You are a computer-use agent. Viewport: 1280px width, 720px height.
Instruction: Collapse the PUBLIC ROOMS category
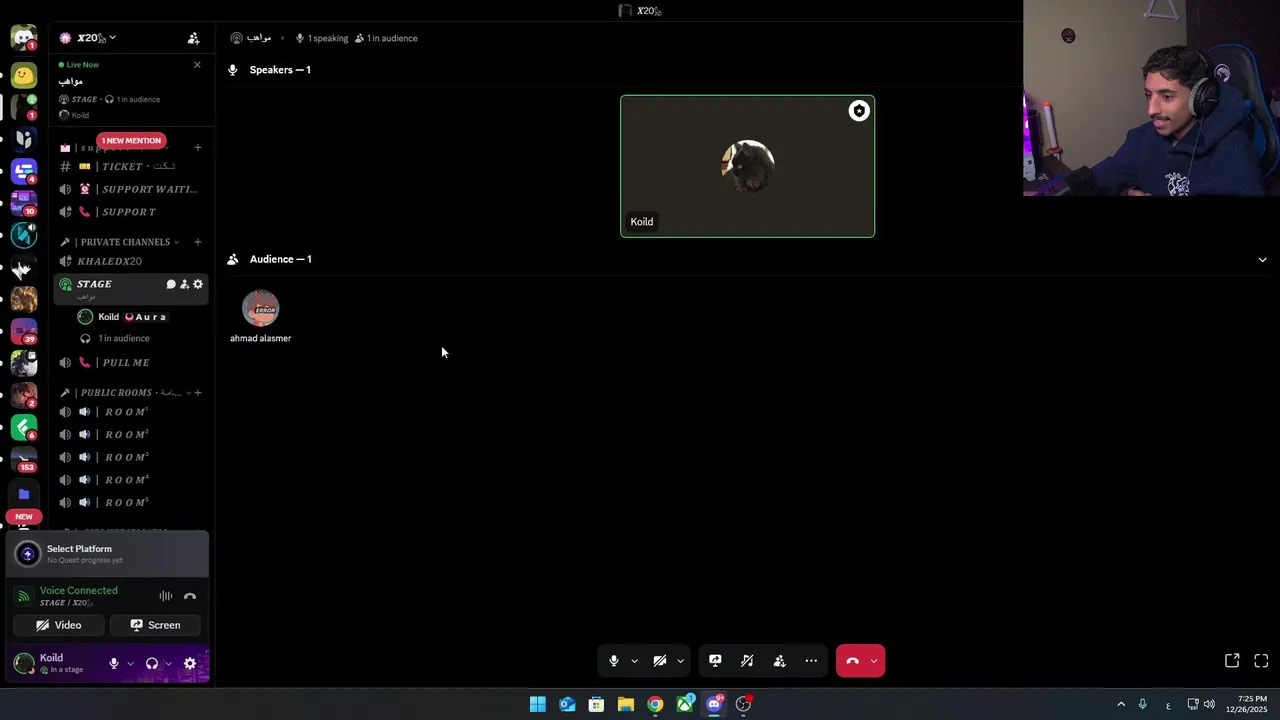[125, 393]
